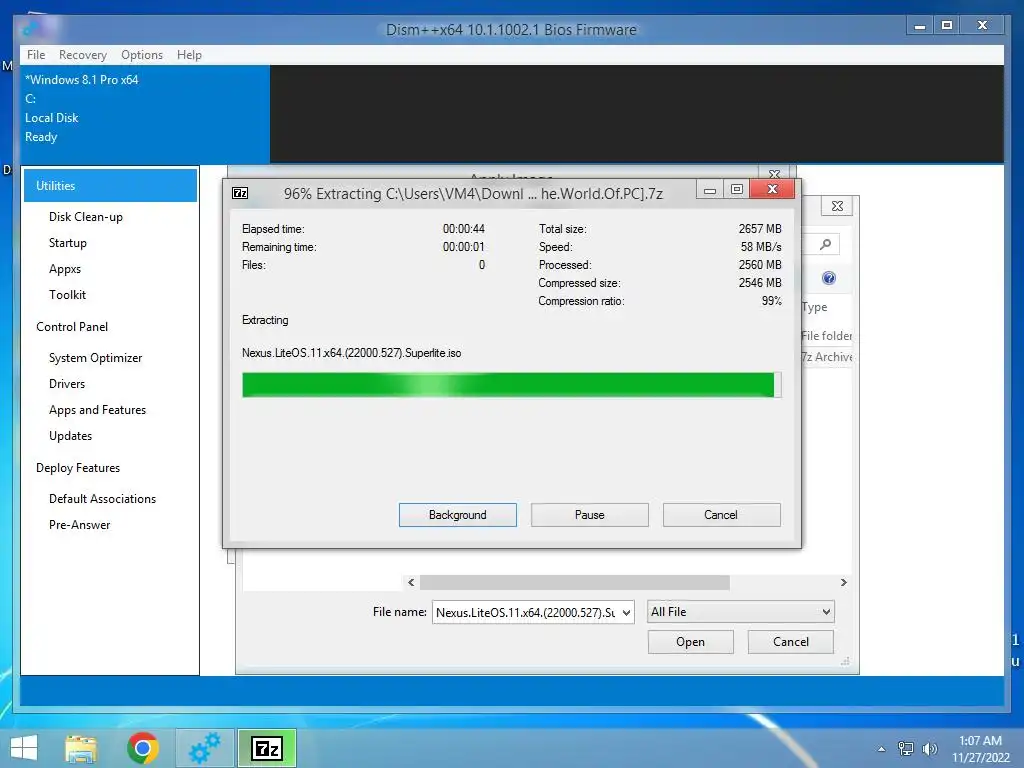Cancel the 7-Zip extraction
Screen dimensions: 1024x768
click(x=721, y=515)
